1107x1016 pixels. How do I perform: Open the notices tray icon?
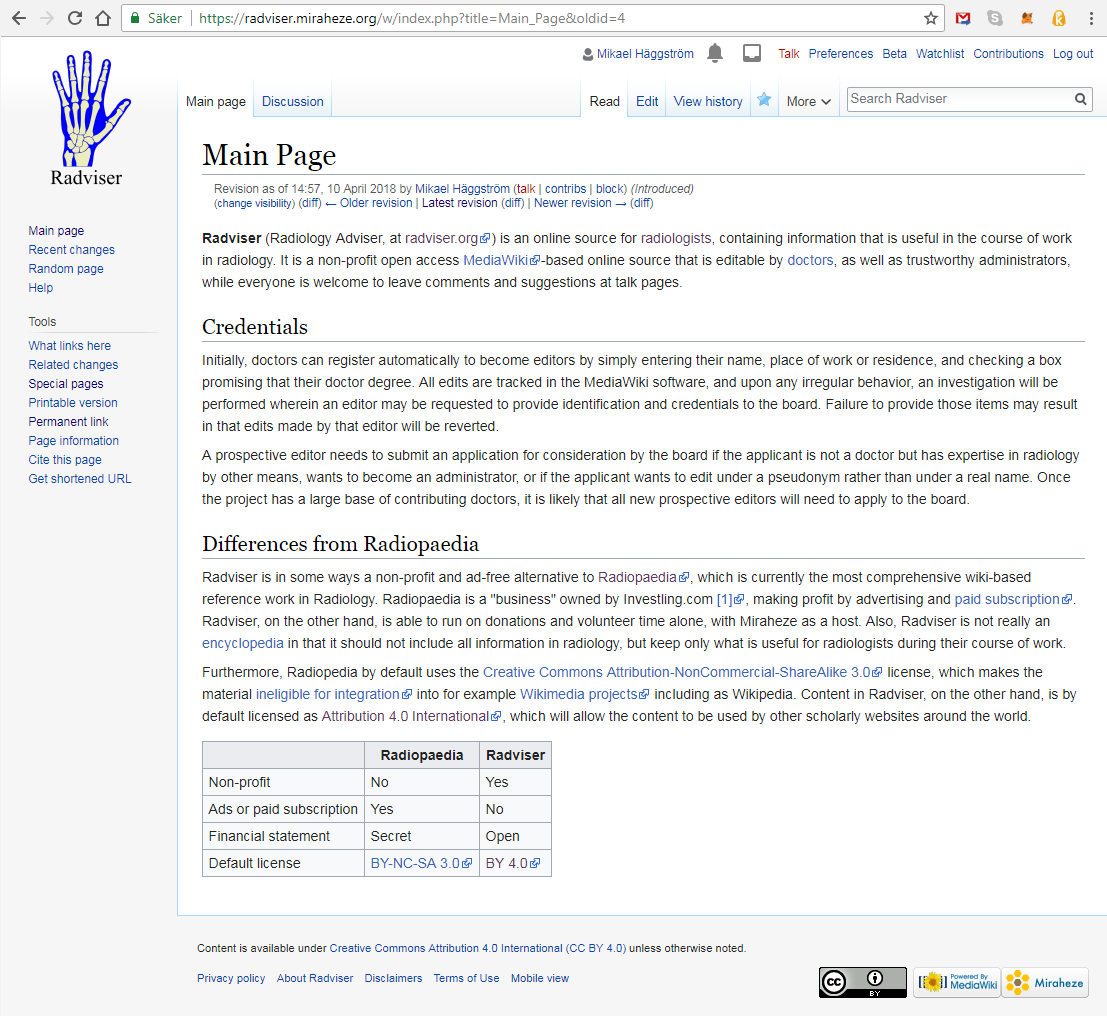752,53
